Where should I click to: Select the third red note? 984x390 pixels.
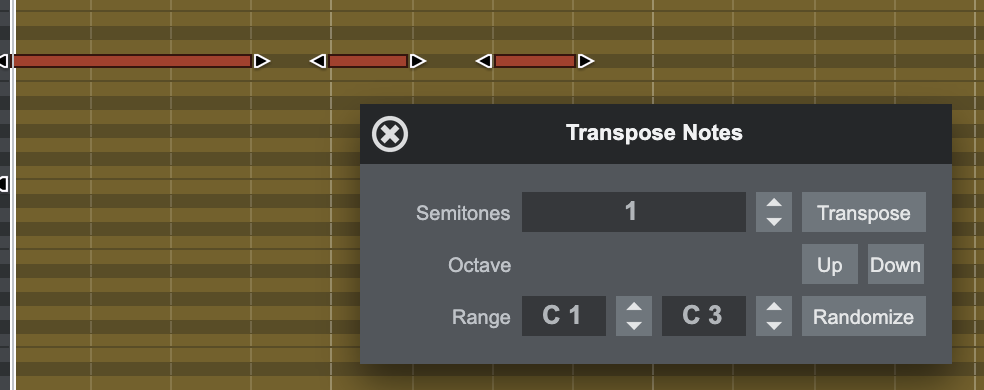point(535,61)
